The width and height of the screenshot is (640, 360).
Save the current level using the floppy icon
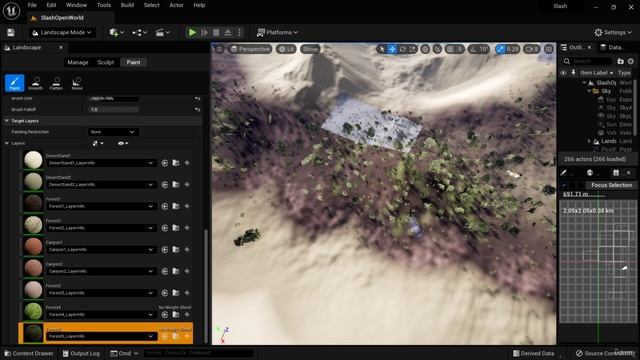click(11, 32)
